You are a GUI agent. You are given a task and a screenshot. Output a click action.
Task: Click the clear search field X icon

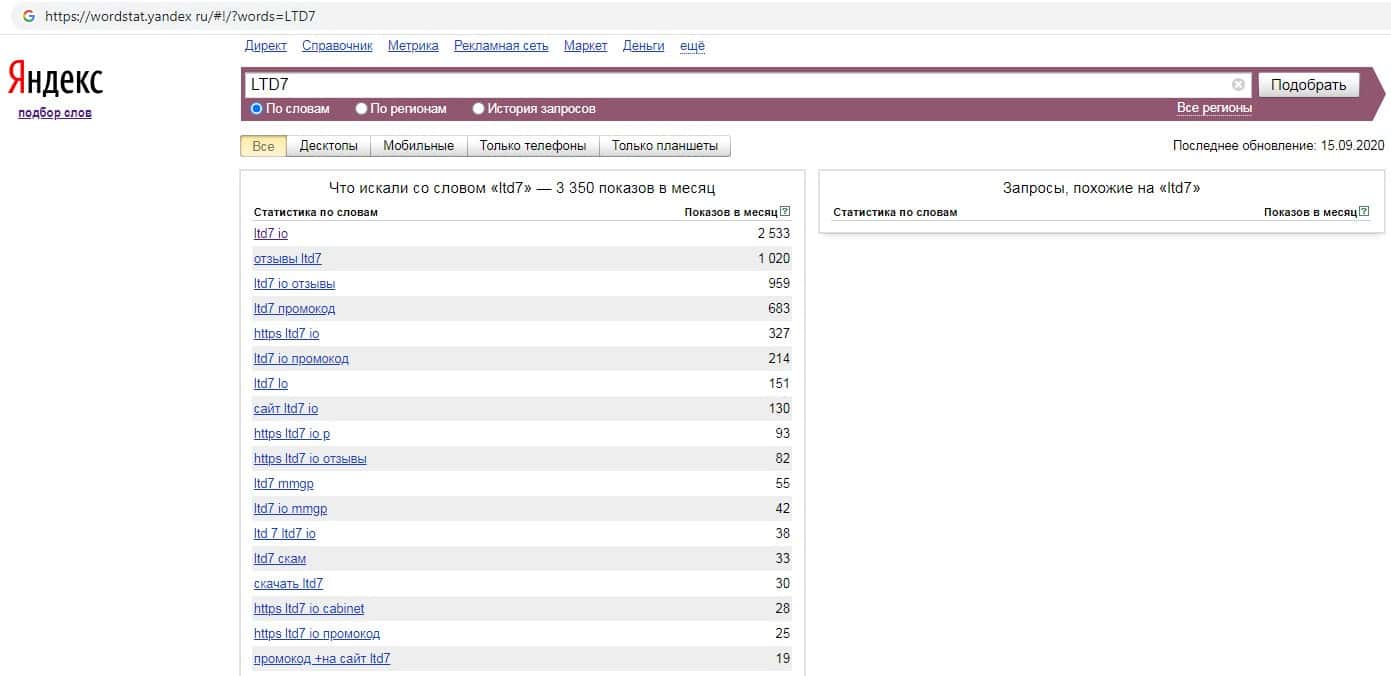click(x=1238, y=85)
